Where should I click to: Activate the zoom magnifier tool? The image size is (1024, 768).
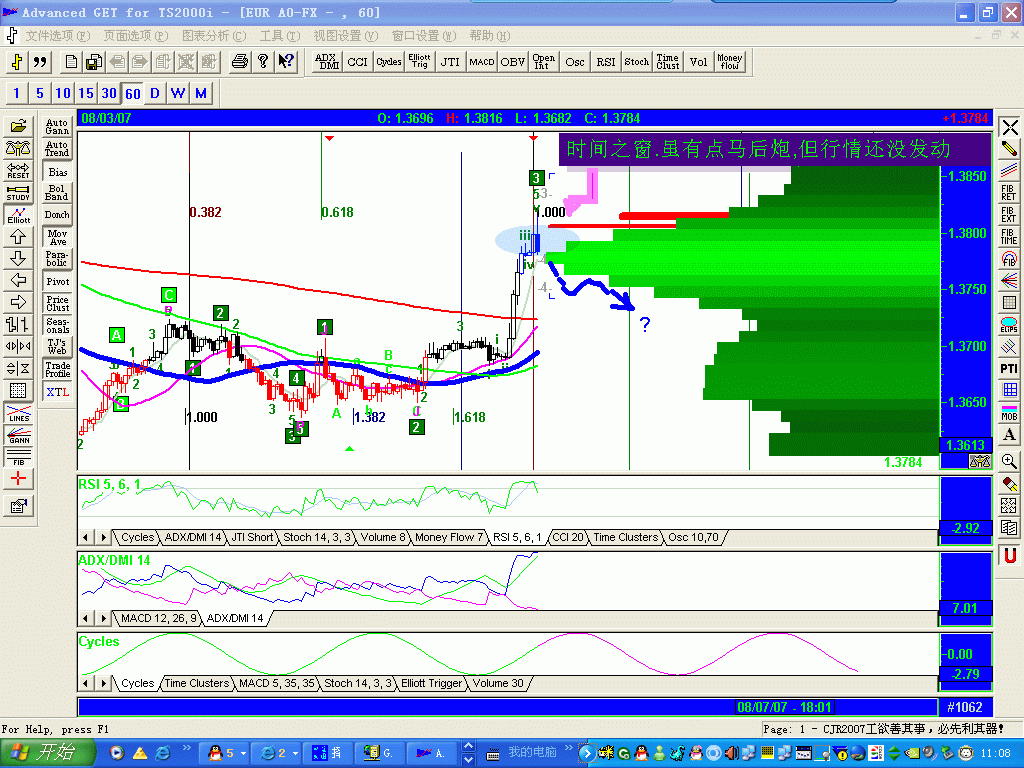(x=1010, y=462)
